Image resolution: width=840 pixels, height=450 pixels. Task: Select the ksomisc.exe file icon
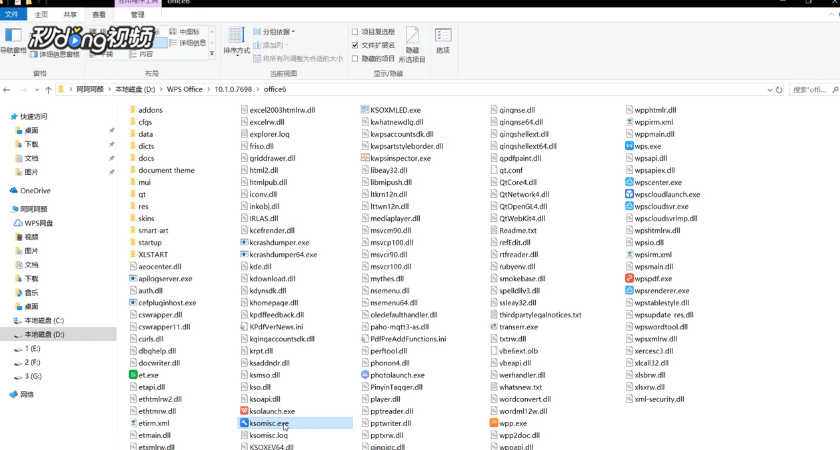click(x=244, y=423)
